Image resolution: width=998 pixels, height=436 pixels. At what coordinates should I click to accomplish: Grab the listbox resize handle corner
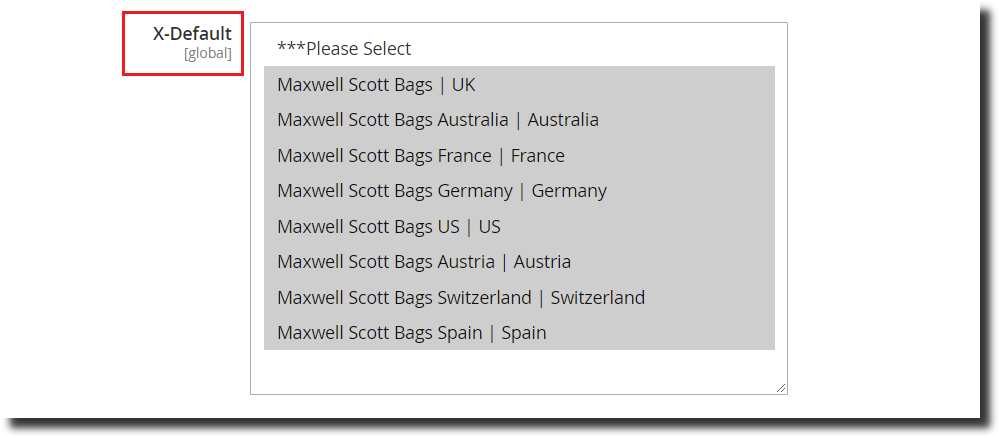(x=781, y=388)
